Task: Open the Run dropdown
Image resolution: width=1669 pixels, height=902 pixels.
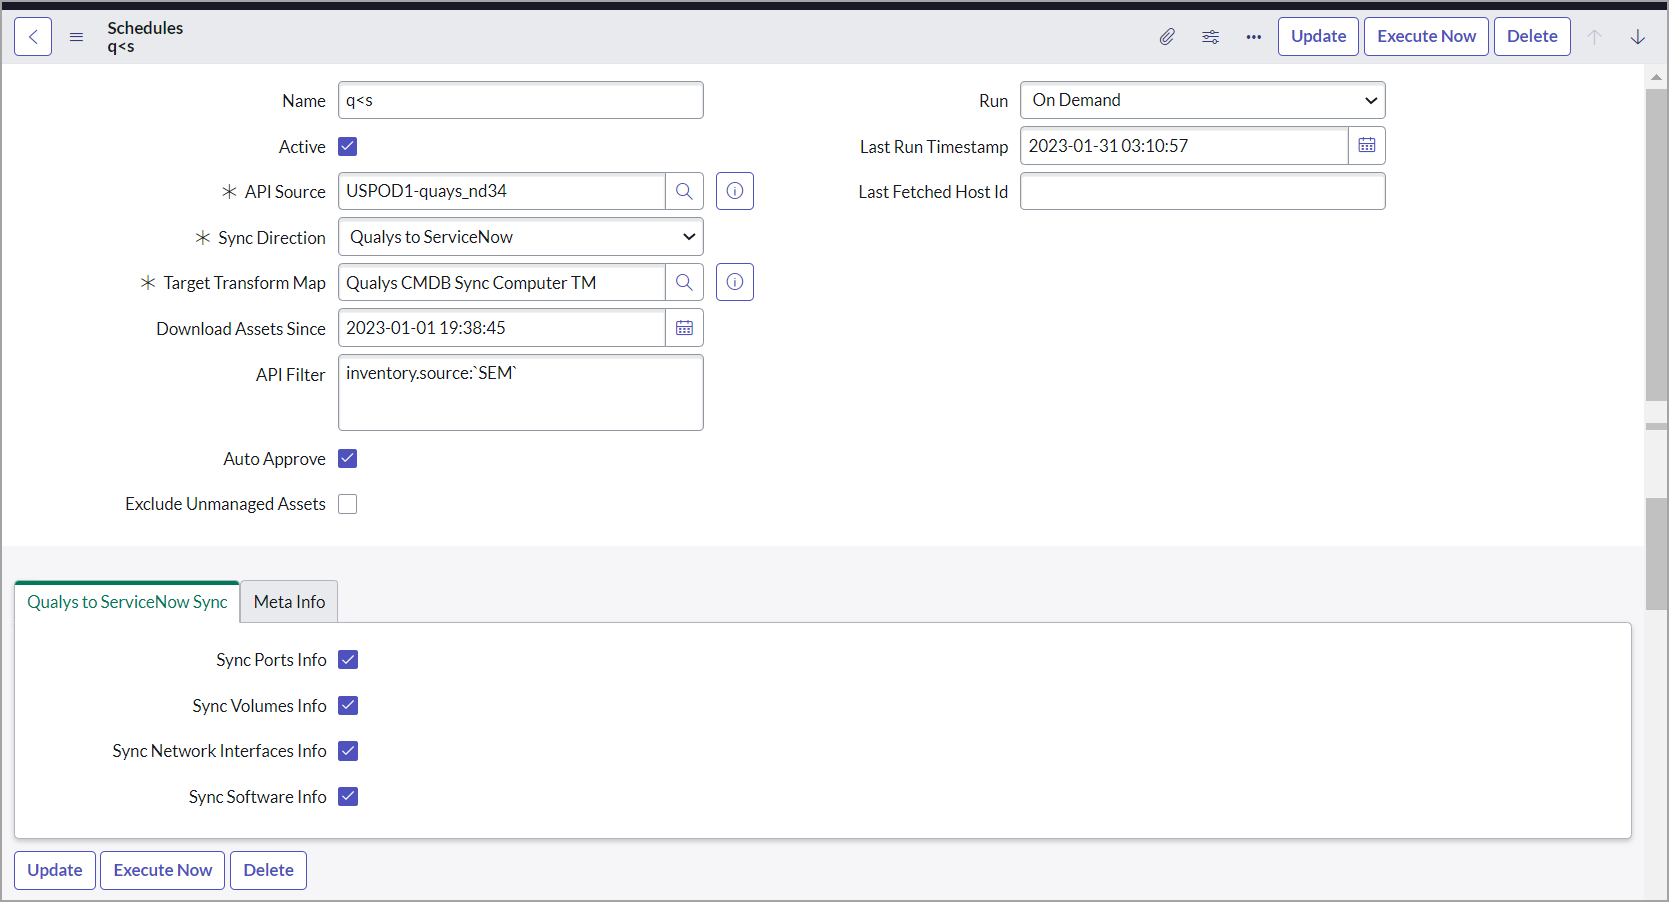Action: pos(1203,100)
